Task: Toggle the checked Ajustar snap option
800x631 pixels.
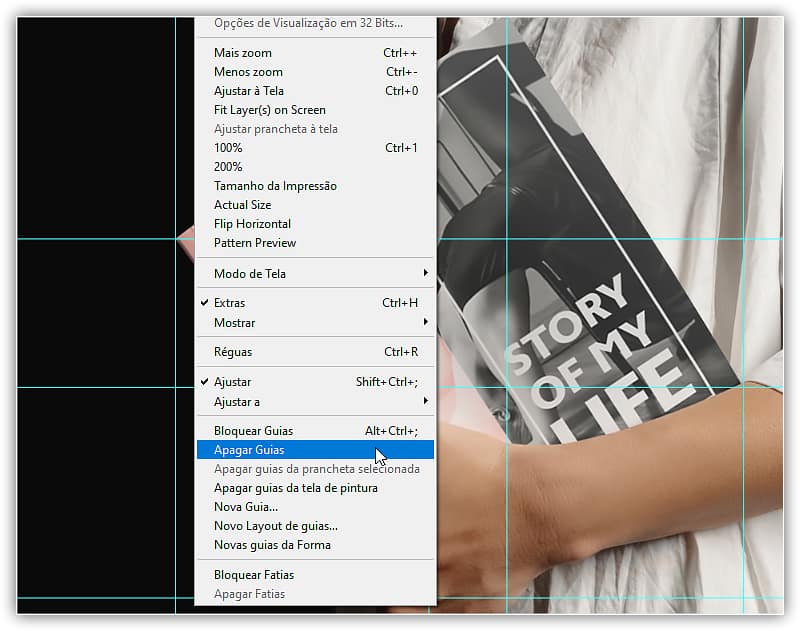Action: click(x=315, y=382)
